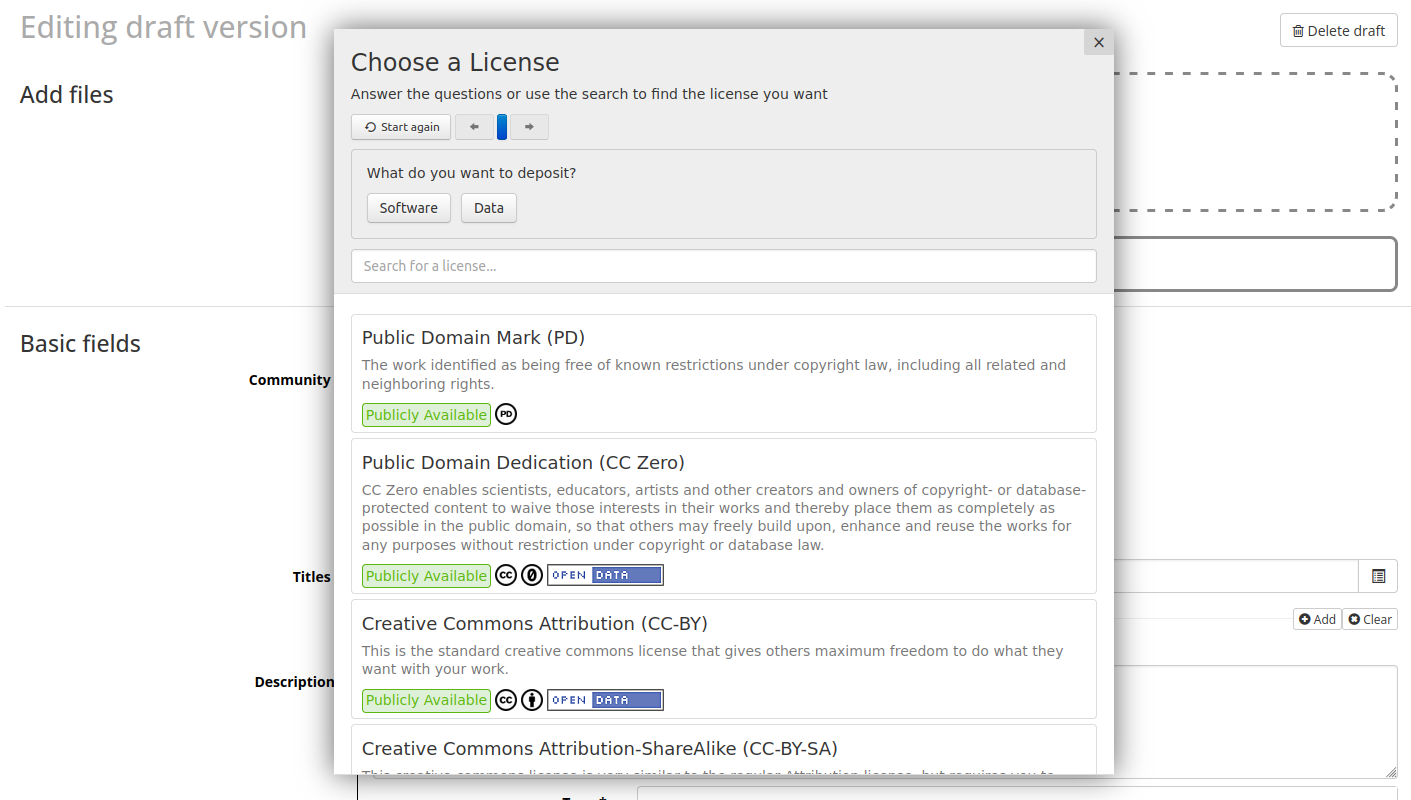Click the Clear button near Descriptions
Screen dimensions: 1411x800
tap(1369, 618)
